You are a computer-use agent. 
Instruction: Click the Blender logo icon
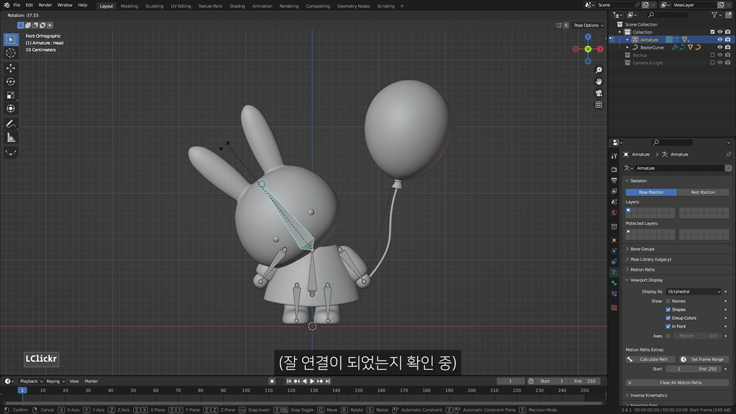[x=6, y=5]
